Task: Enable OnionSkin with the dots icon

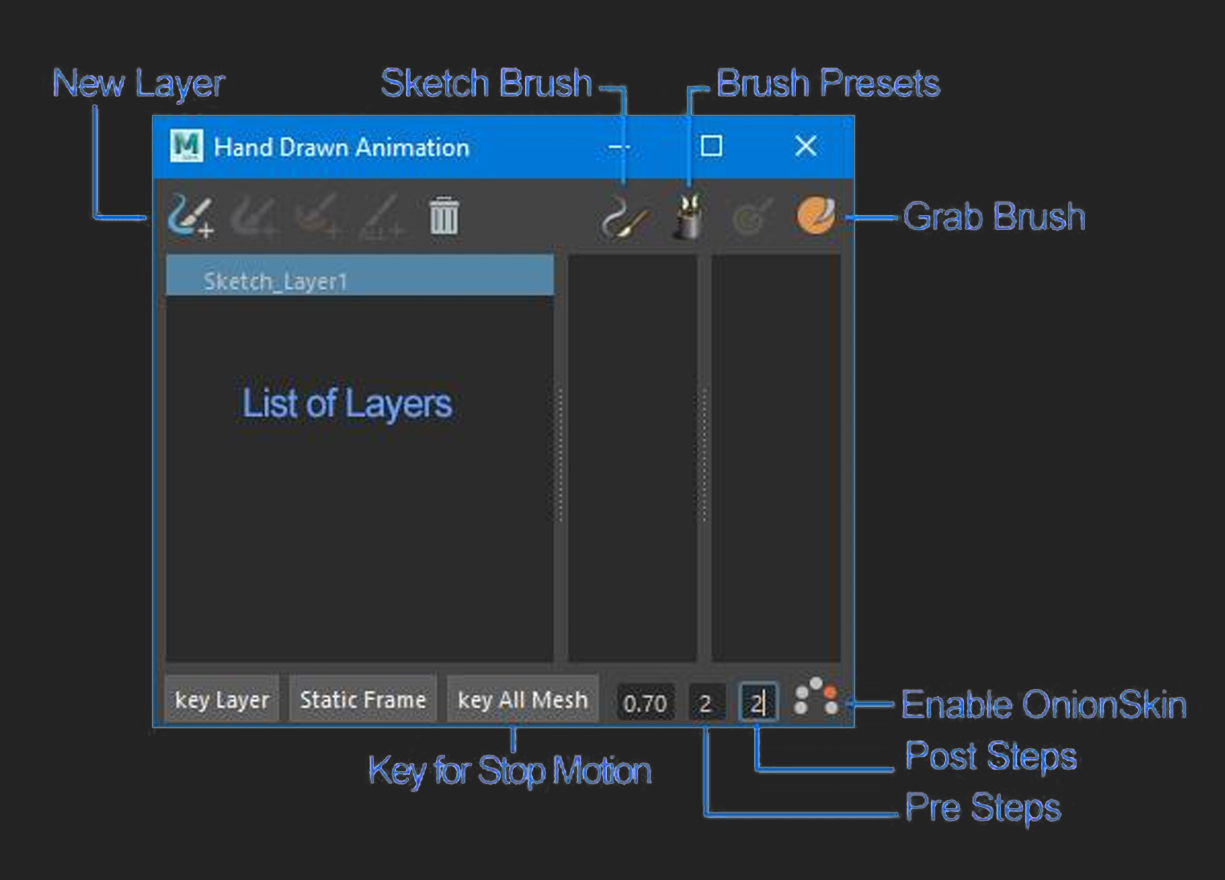Action: coord(815,697)
